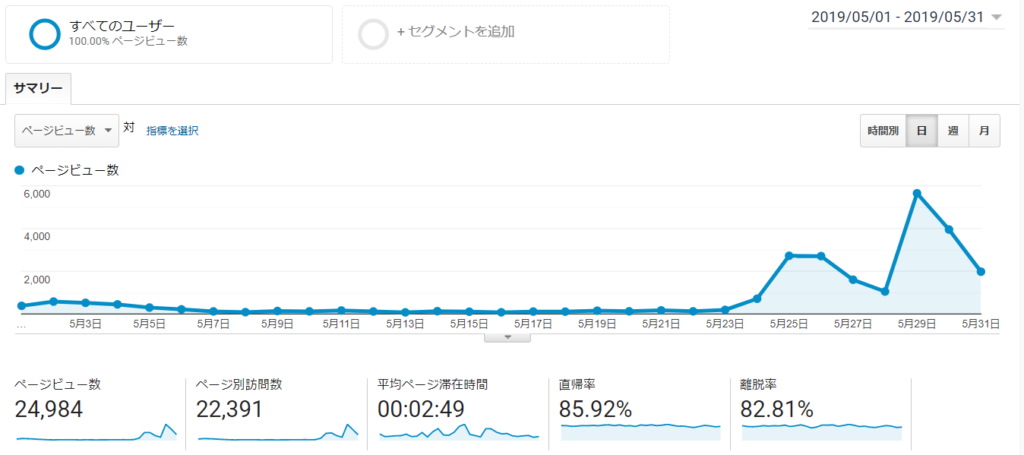This screenshot has width=1024, height=455.
Task: Click the 82.81% value text
Action: [x=777, y=409]
